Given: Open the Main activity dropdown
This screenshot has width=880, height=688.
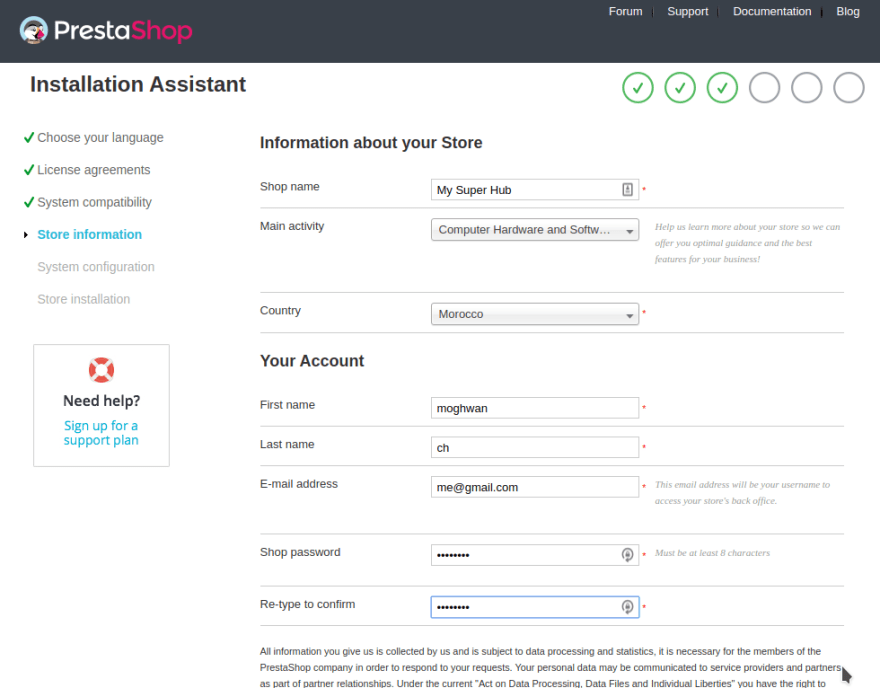Looking at the screenshot, I should (x=535, y=230).
